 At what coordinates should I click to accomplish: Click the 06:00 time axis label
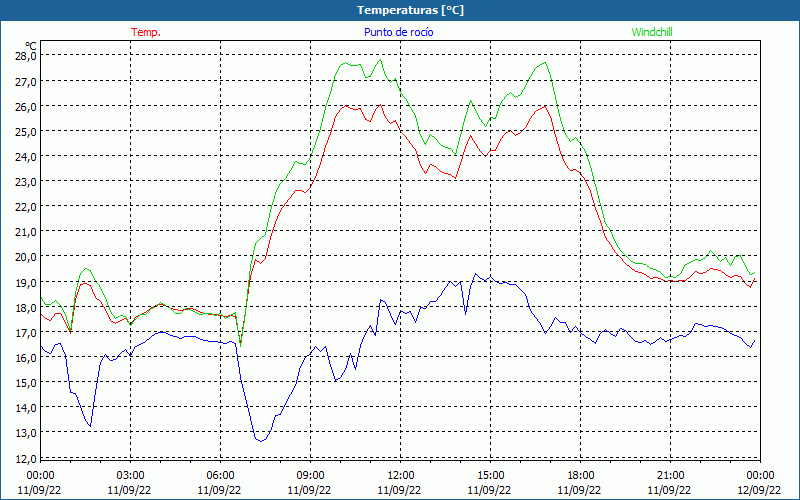point(220,476)
